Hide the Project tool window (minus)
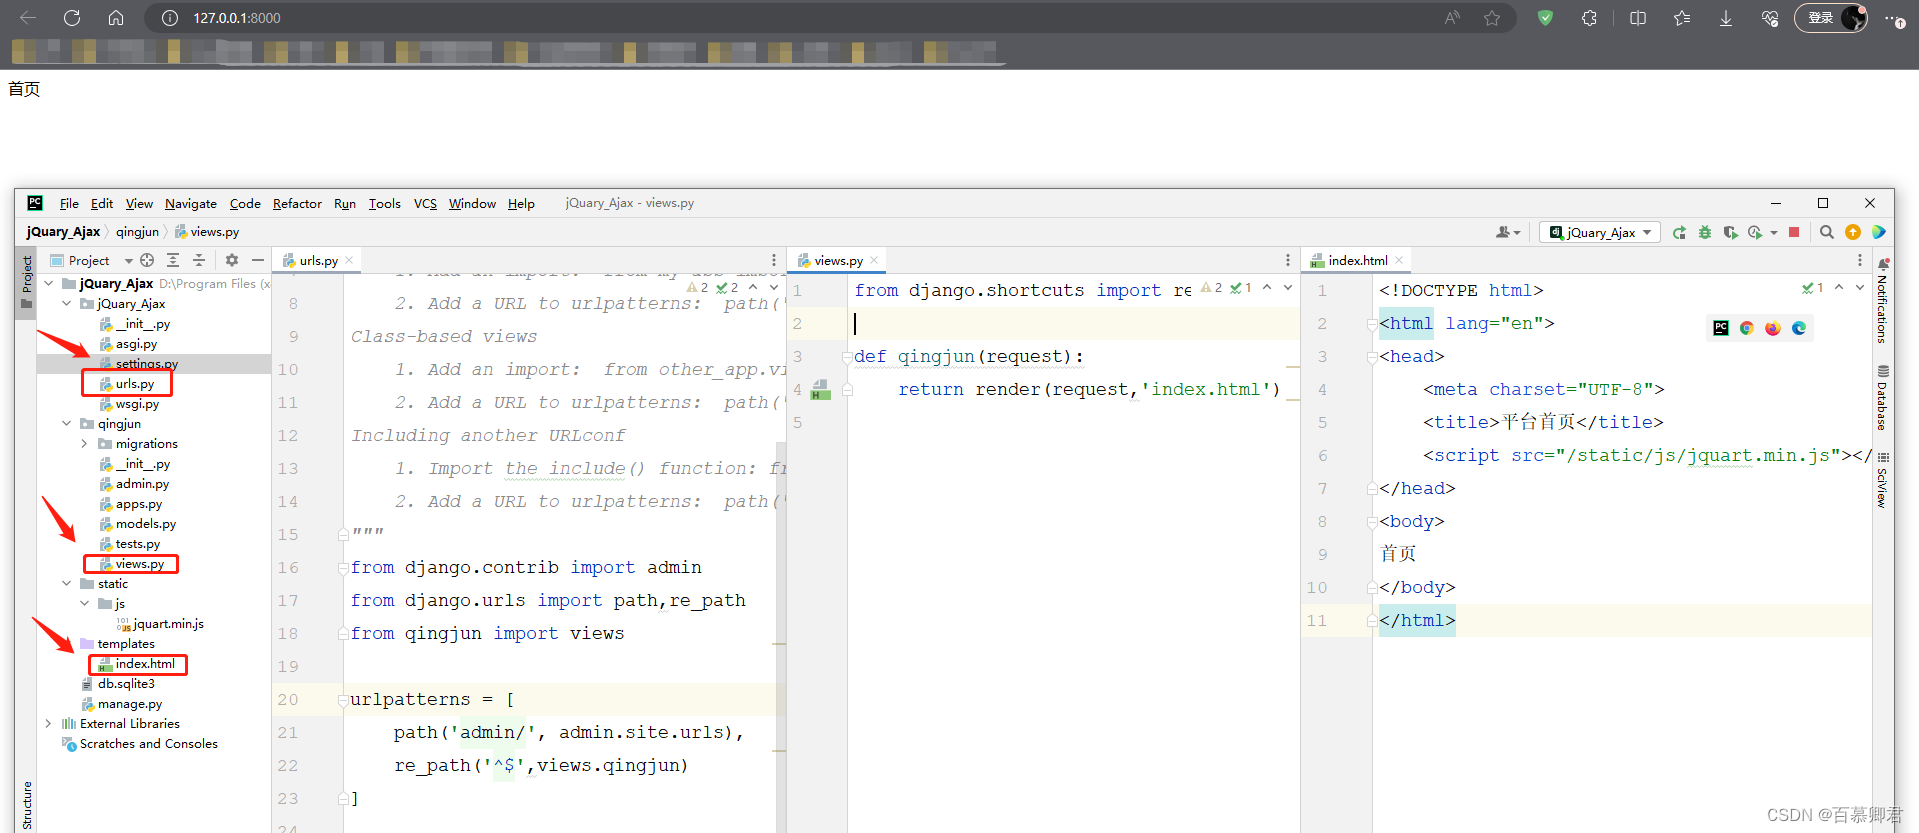This screenshot has height=833, width=1919. 258,260
